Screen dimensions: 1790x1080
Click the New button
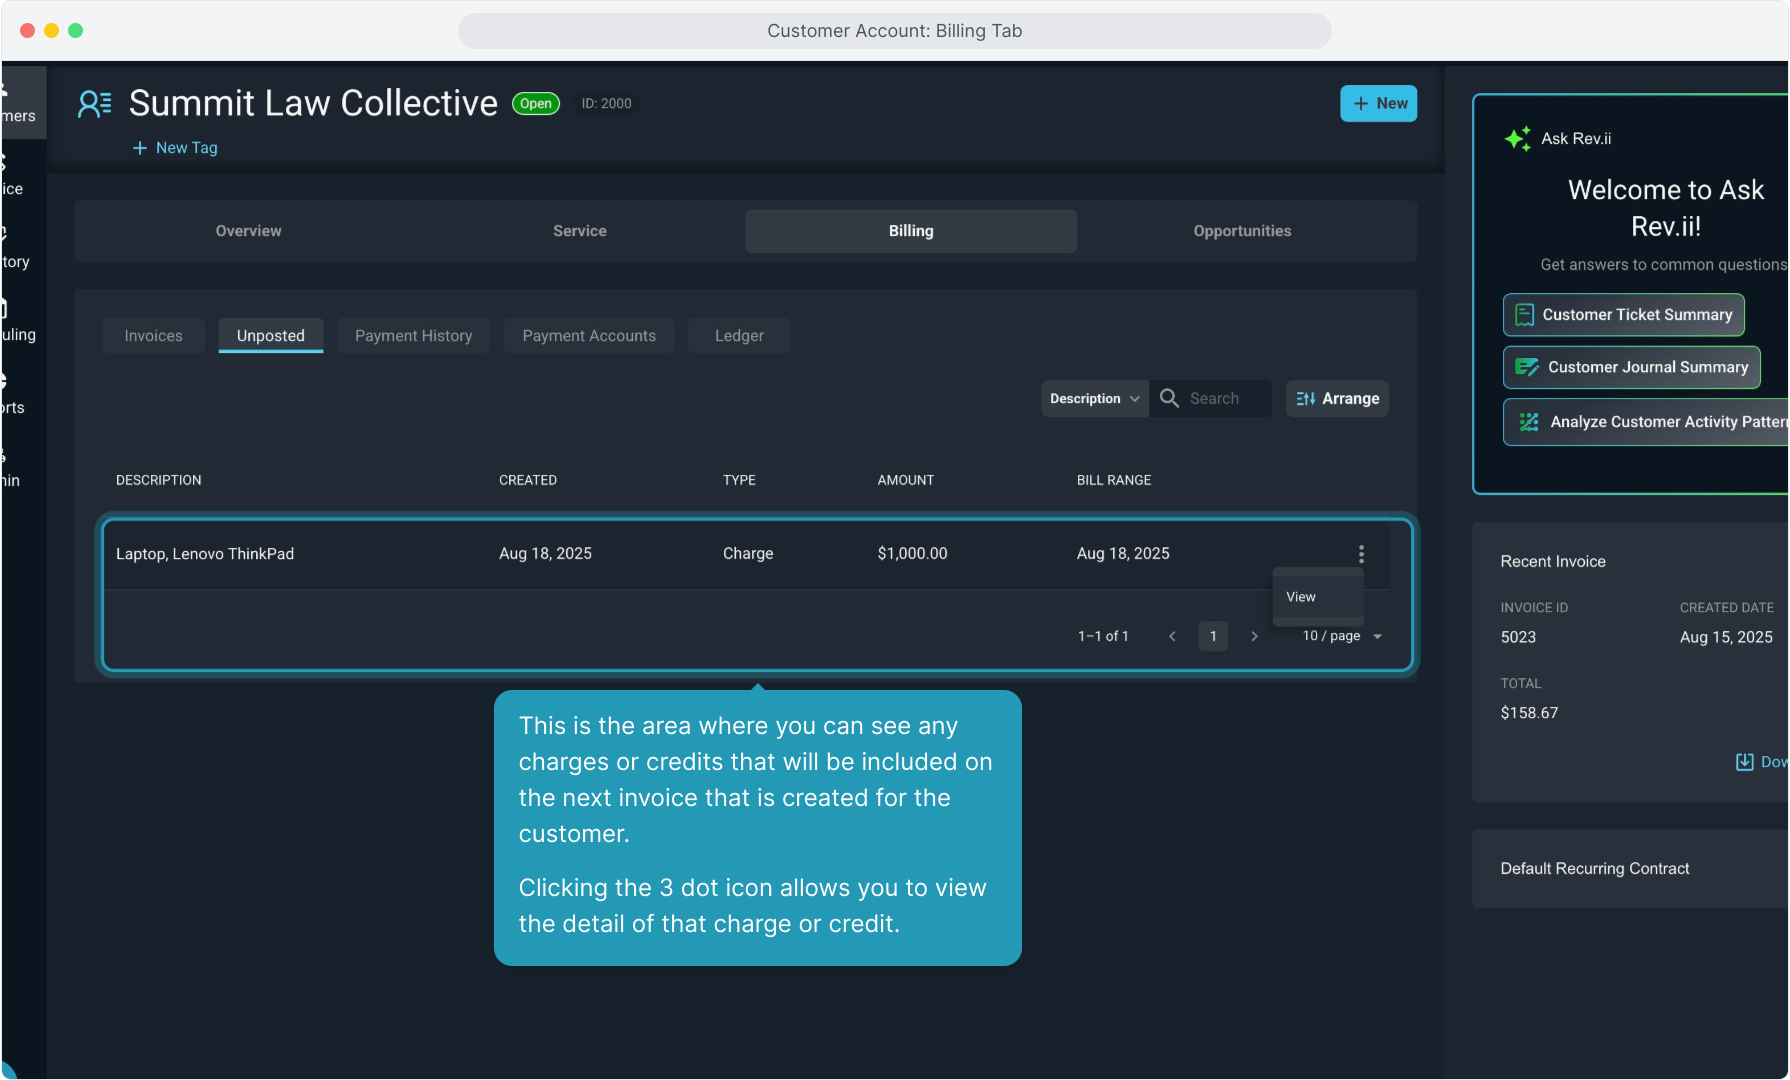click(x=1378, y=103)
